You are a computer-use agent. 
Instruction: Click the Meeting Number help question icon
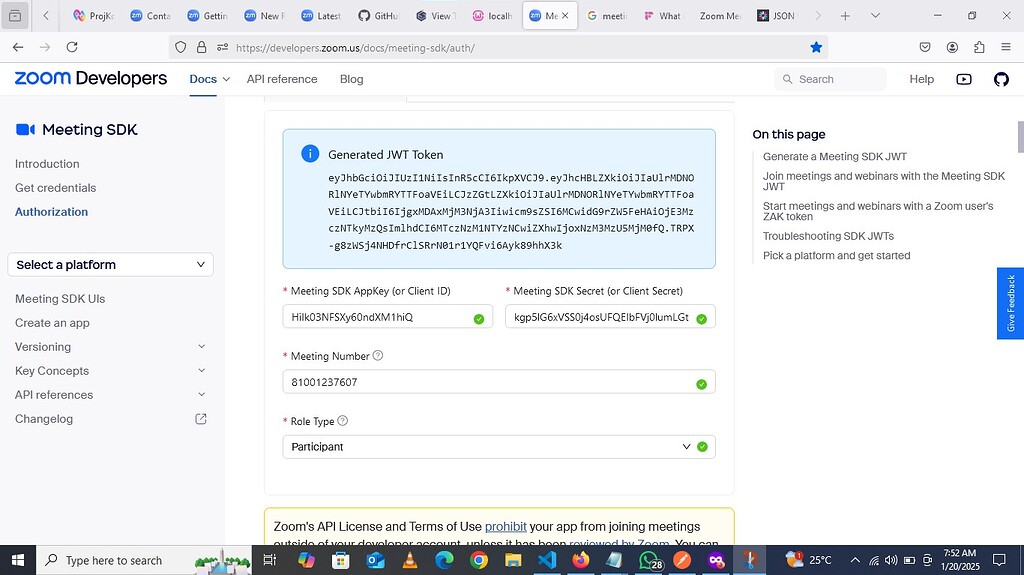click(x=377, y=355)
